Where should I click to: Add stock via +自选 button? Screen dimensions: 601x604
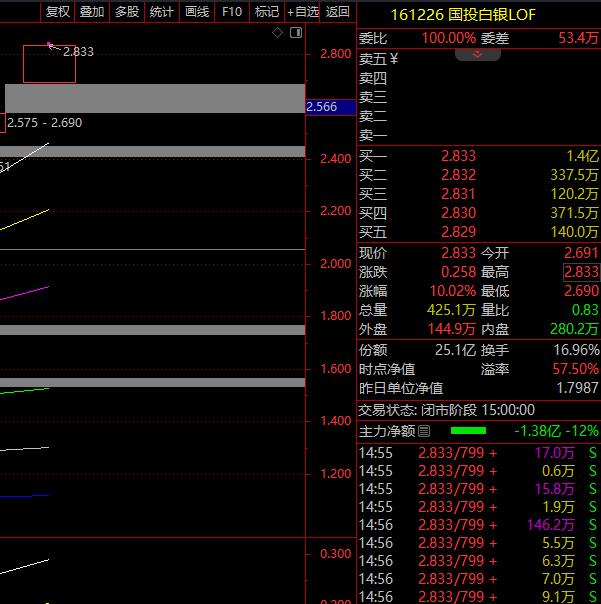coord(303,12)
